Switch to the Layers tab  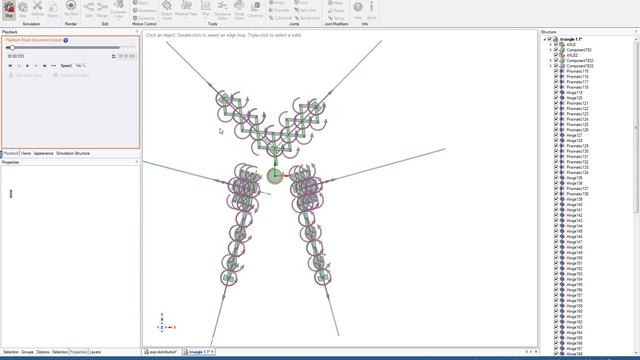click(95, 352)
